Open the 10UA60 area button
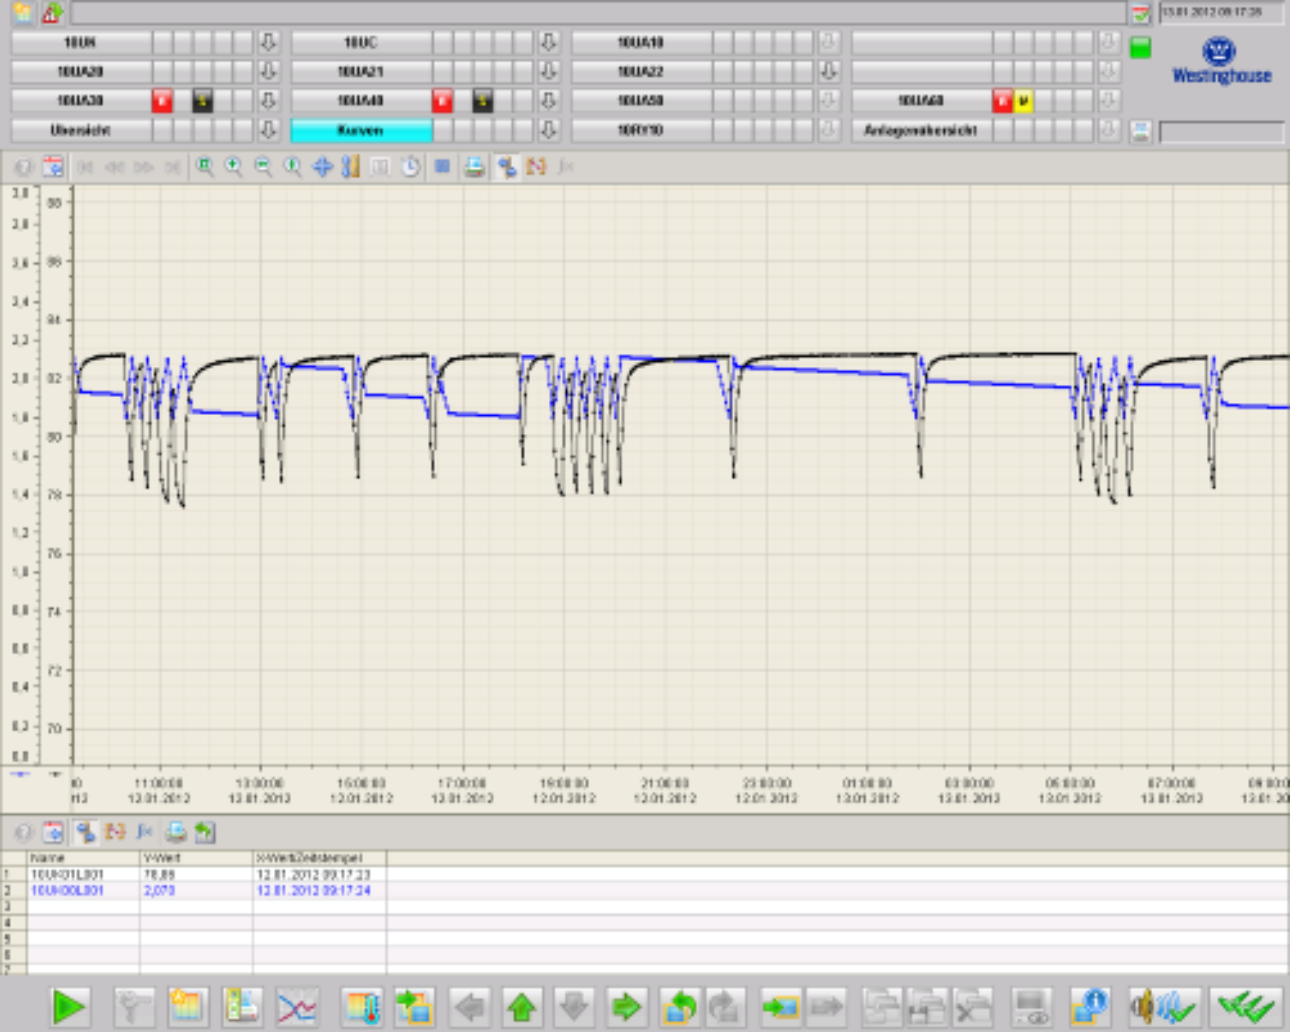 coord(921,101)
